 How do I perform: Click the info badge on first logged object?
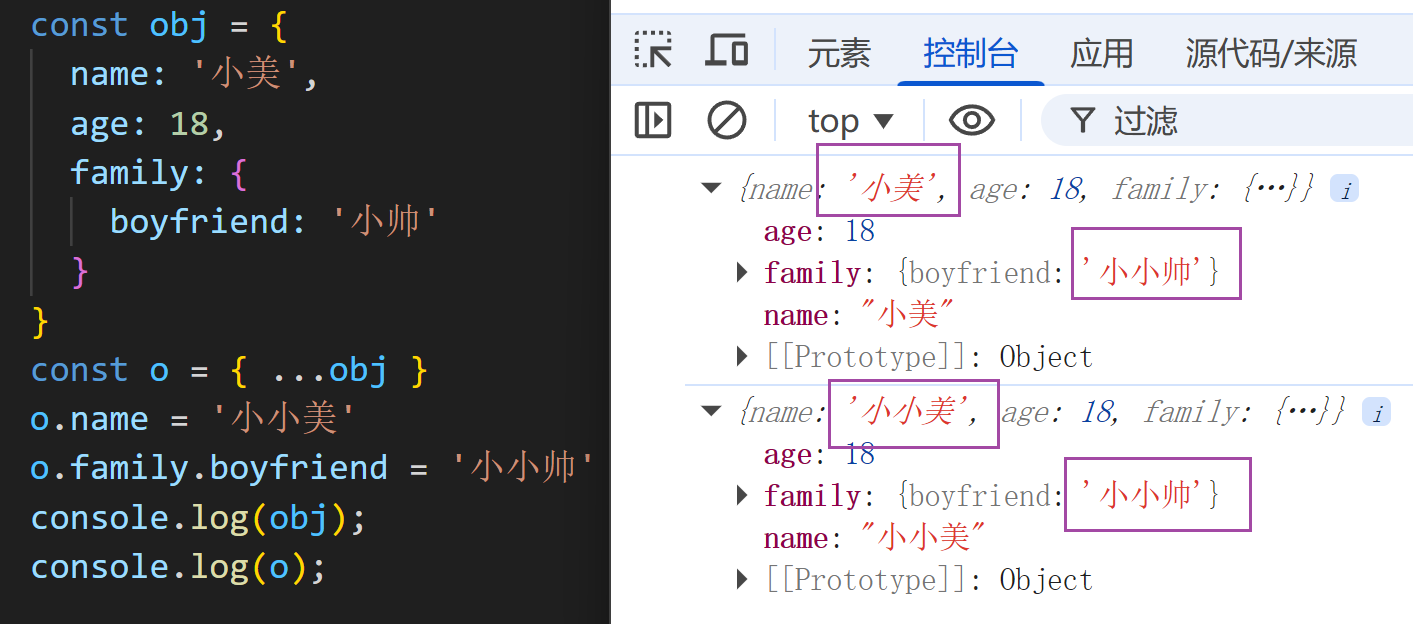point(1345,190)
